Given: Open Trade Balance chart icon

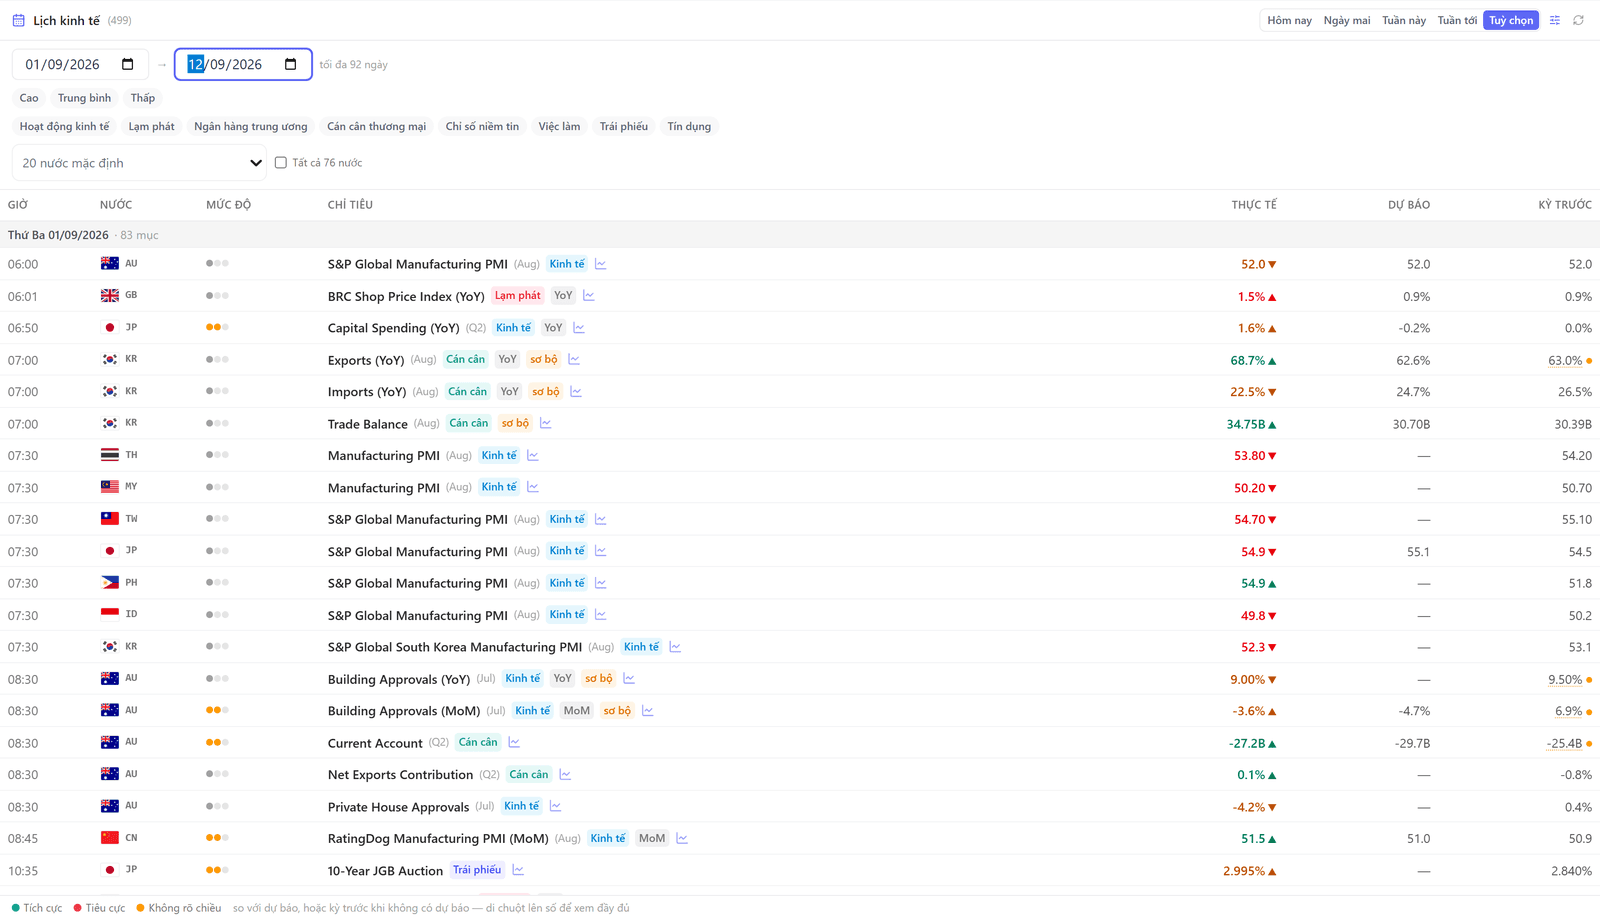Looking at the screenshot, I should pos(546,424).
